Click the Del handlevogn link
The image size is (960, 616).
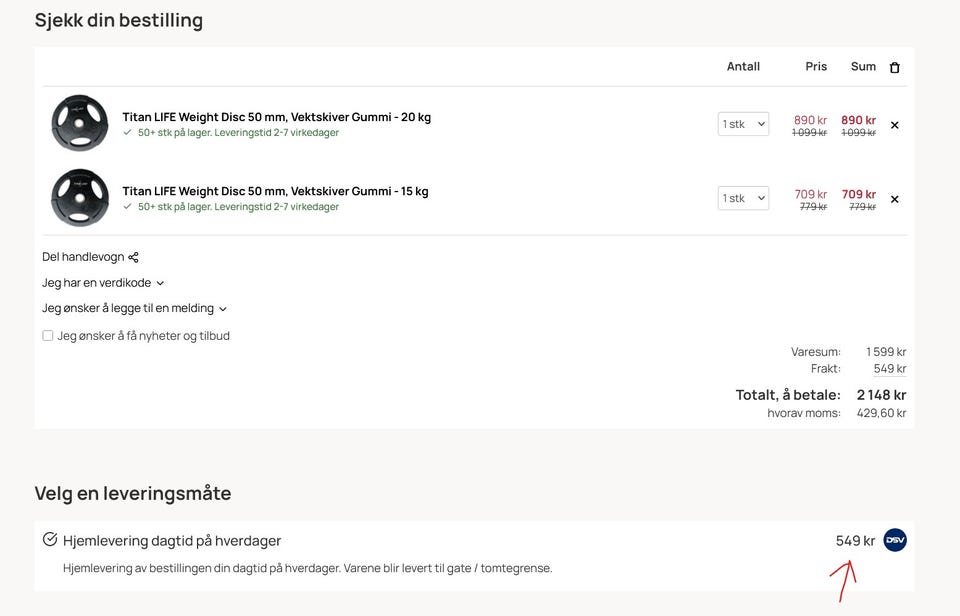(83, 257)
